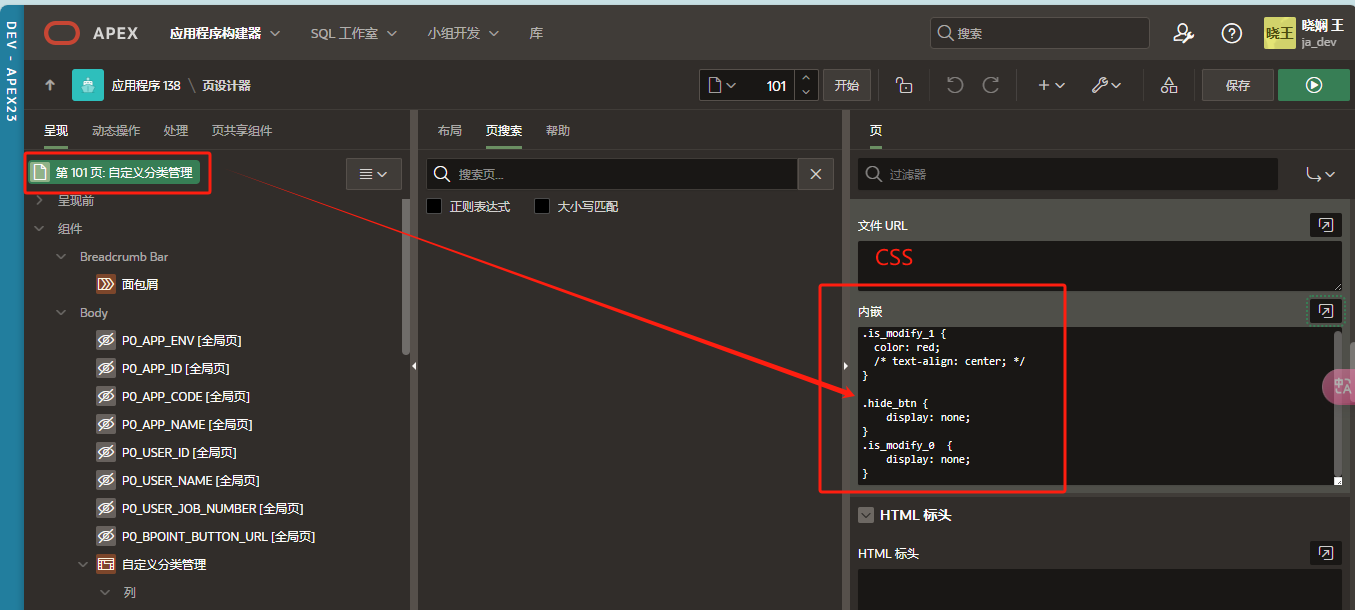Click hidden item icon for P0_APP_ID
1355x610 pixels.
tap(106, 368)
